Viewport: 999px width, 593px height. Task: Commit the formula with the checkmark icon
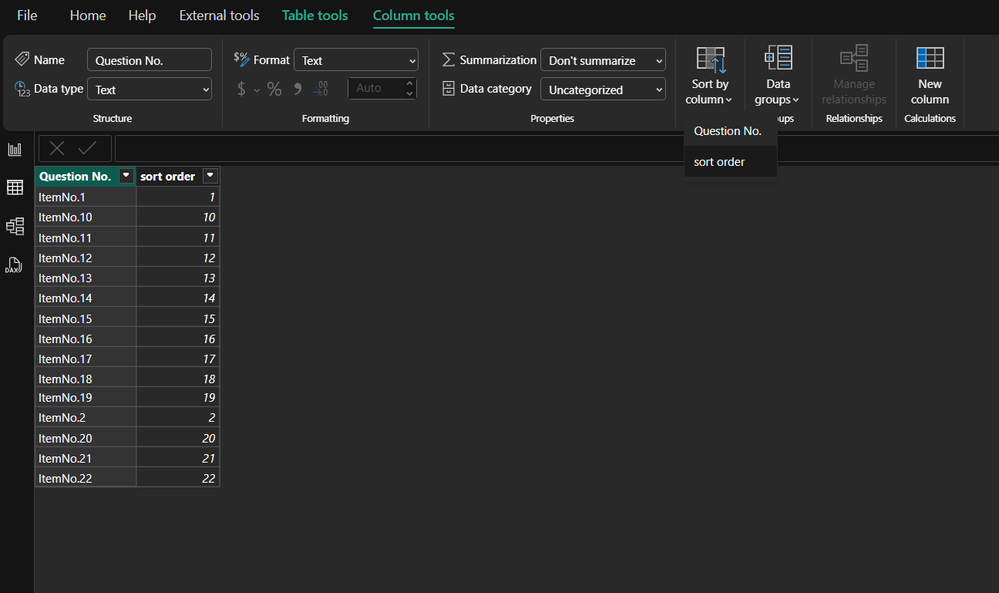point(87,148)
